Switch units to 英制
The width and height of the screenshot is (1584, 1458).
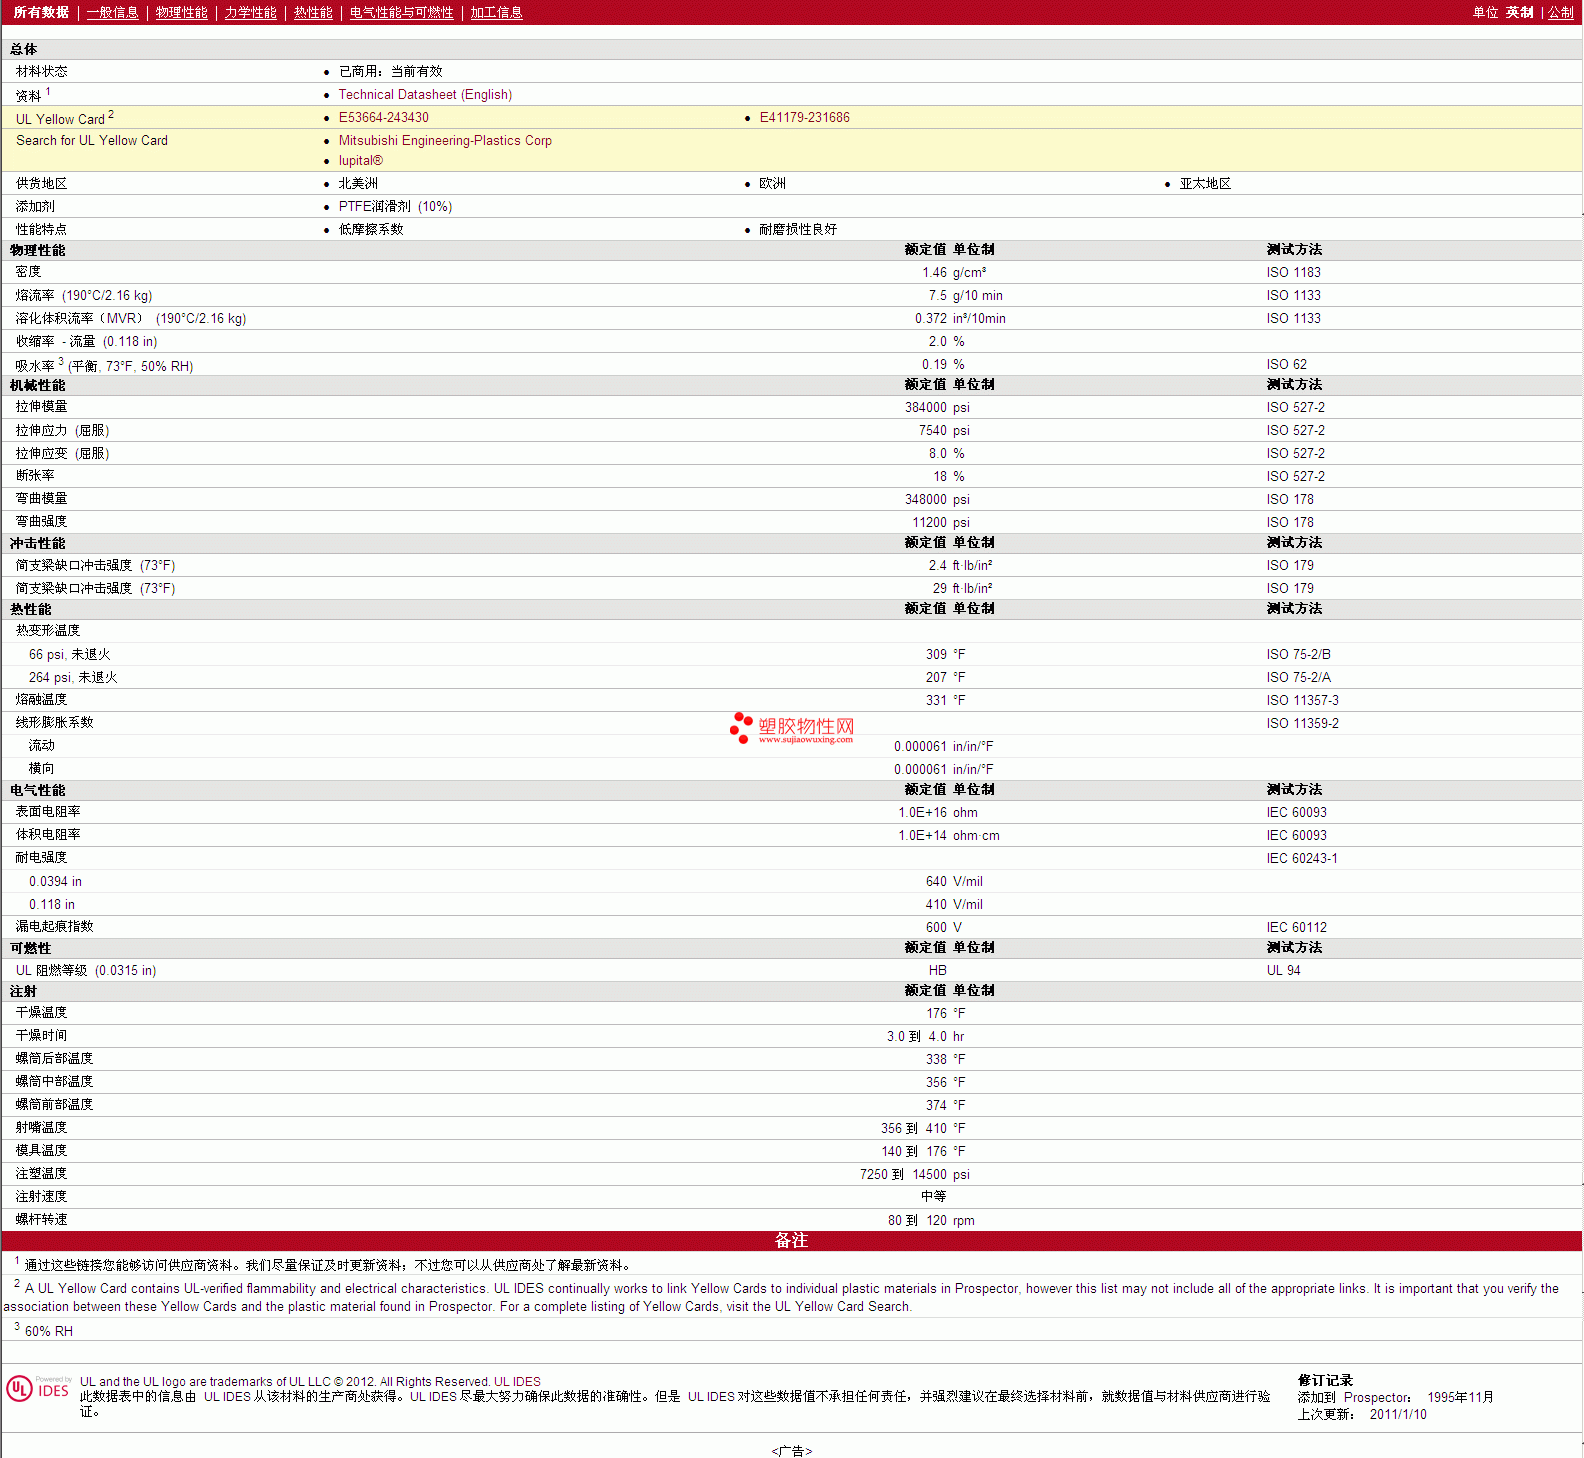pyautogui.click(x=1519, y=12)
